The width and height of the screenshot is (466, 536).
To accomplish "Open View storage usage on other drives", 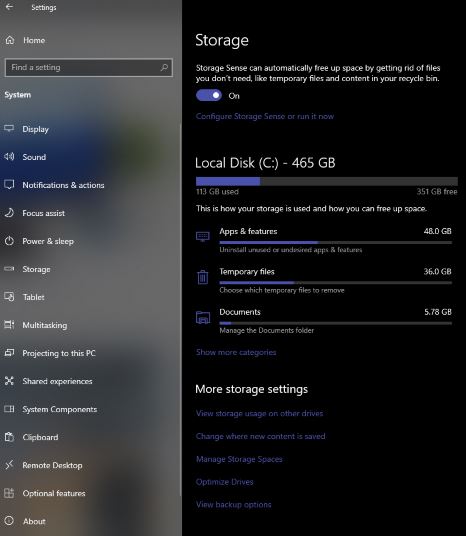I will click(x=259, y=413).
